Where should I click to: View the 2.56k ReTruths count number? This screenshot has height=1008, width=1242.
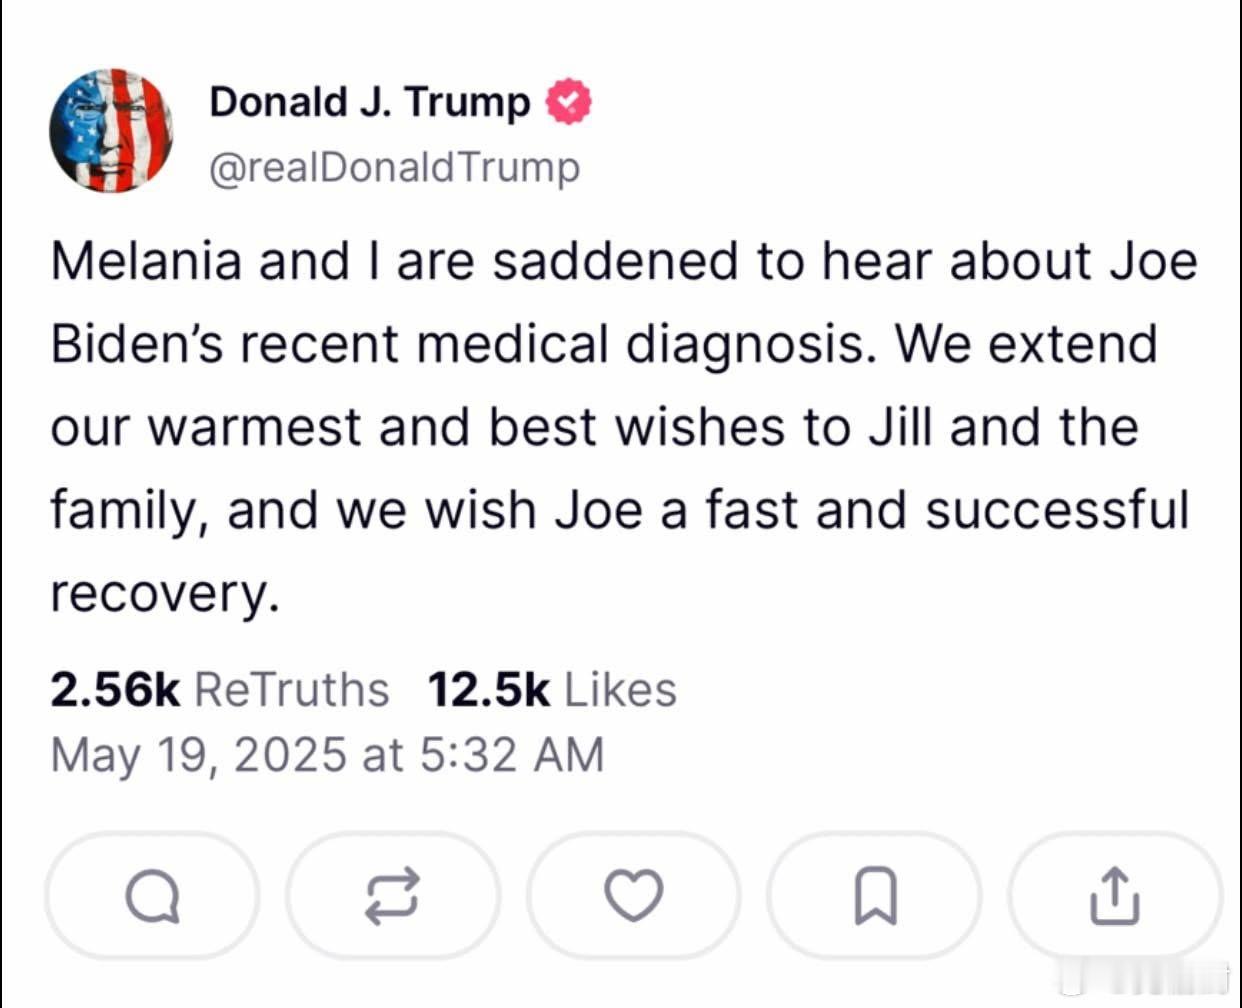click(x=115, y=689)
